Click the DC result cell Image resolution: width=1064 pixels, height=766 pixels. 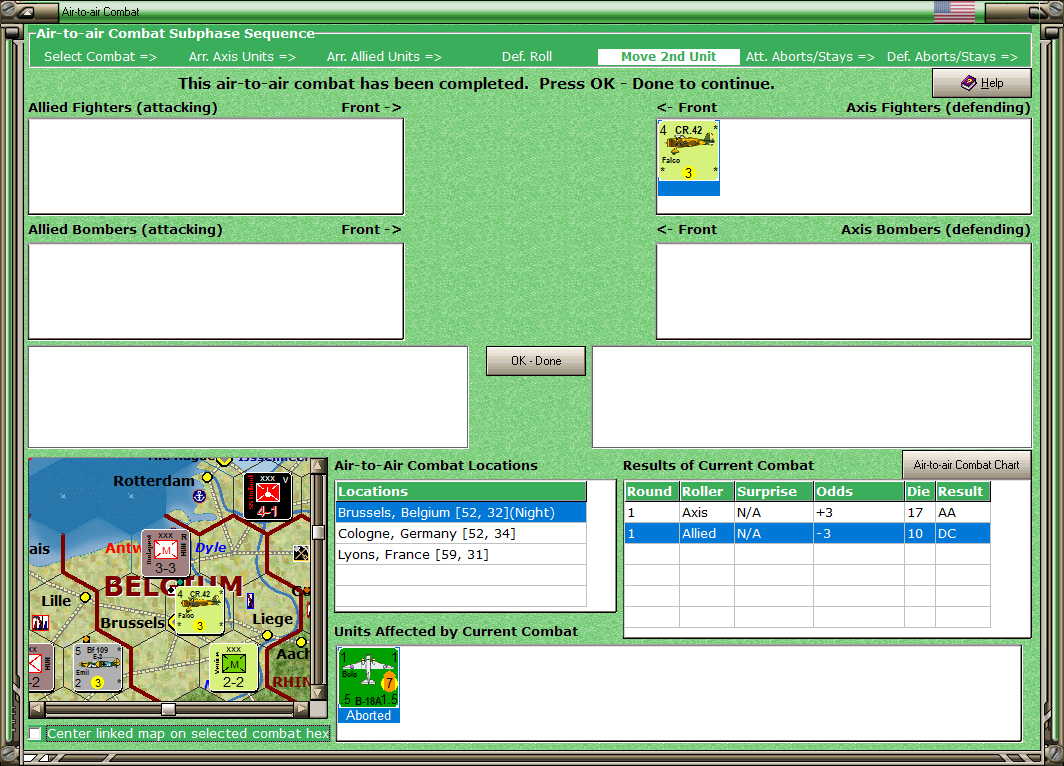click(962, 533)
